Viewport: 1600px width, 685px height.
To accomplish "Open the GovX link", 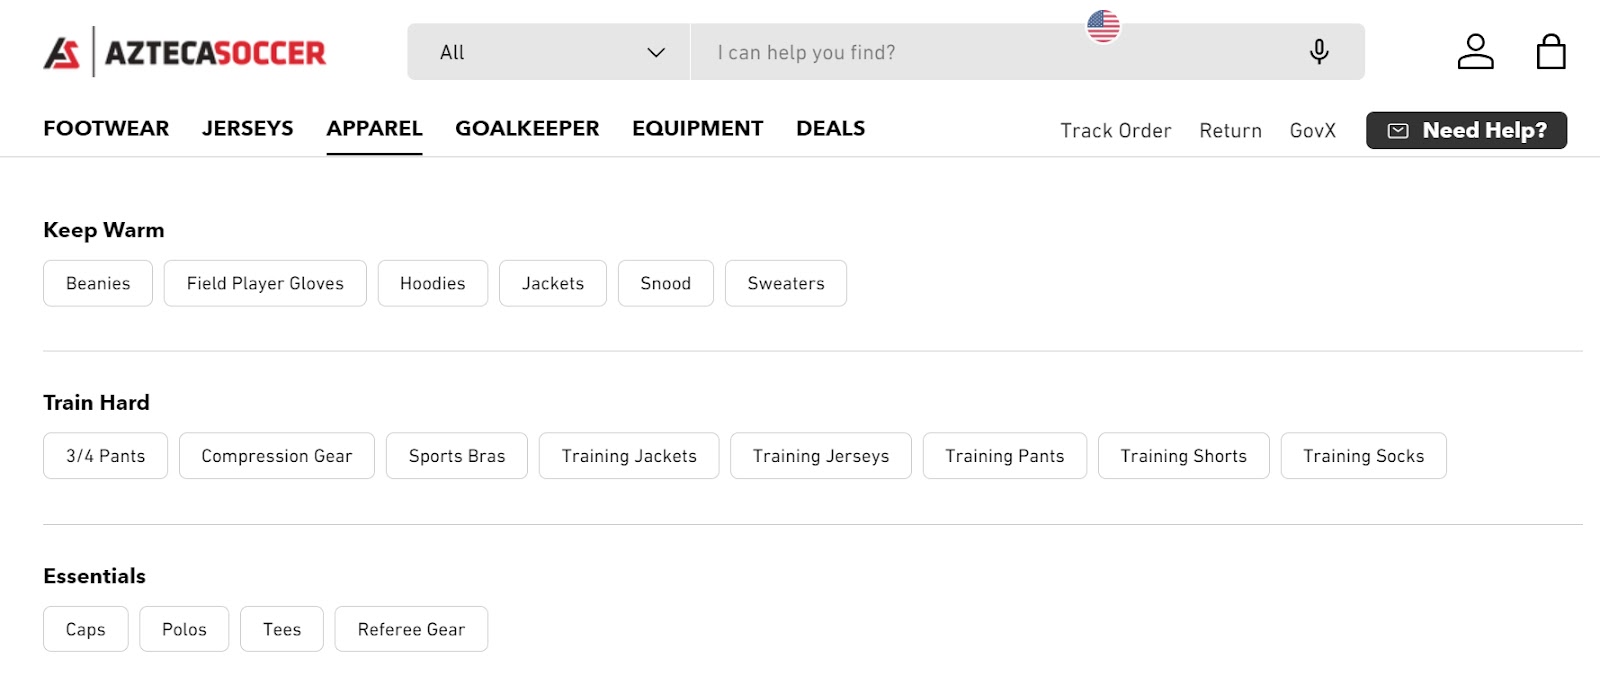I will (x=1312, y=130).
